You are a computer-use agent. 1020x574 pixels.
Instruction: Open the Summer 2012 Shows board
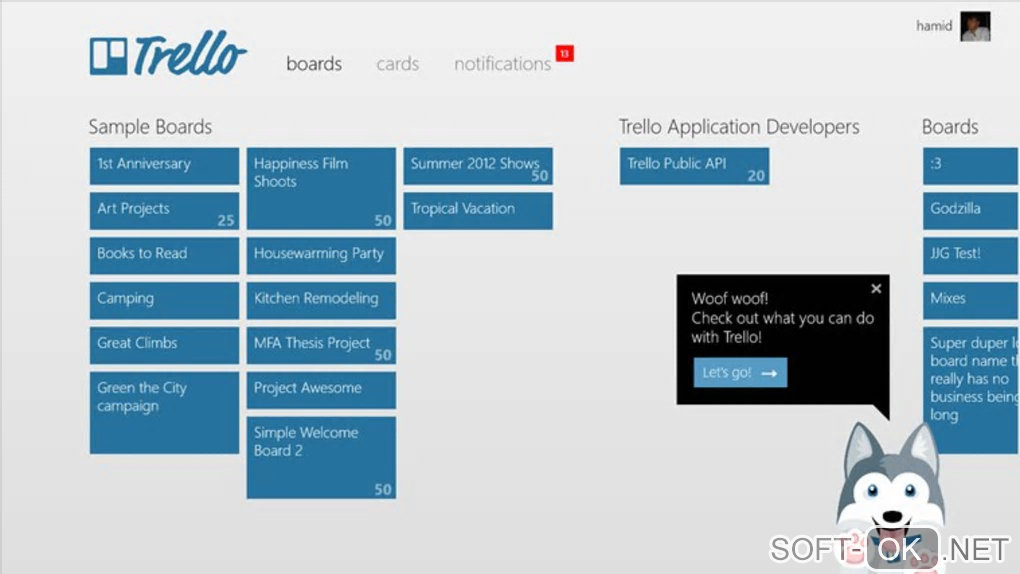pyautogui.click(x=477, y=166)
